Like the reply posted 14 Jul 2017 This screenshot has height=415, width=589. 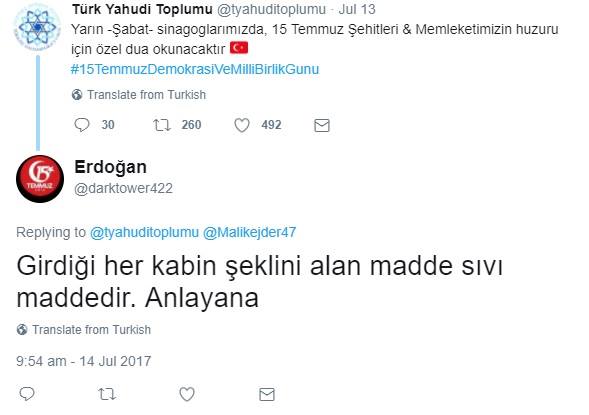click(x=187, y=394)
